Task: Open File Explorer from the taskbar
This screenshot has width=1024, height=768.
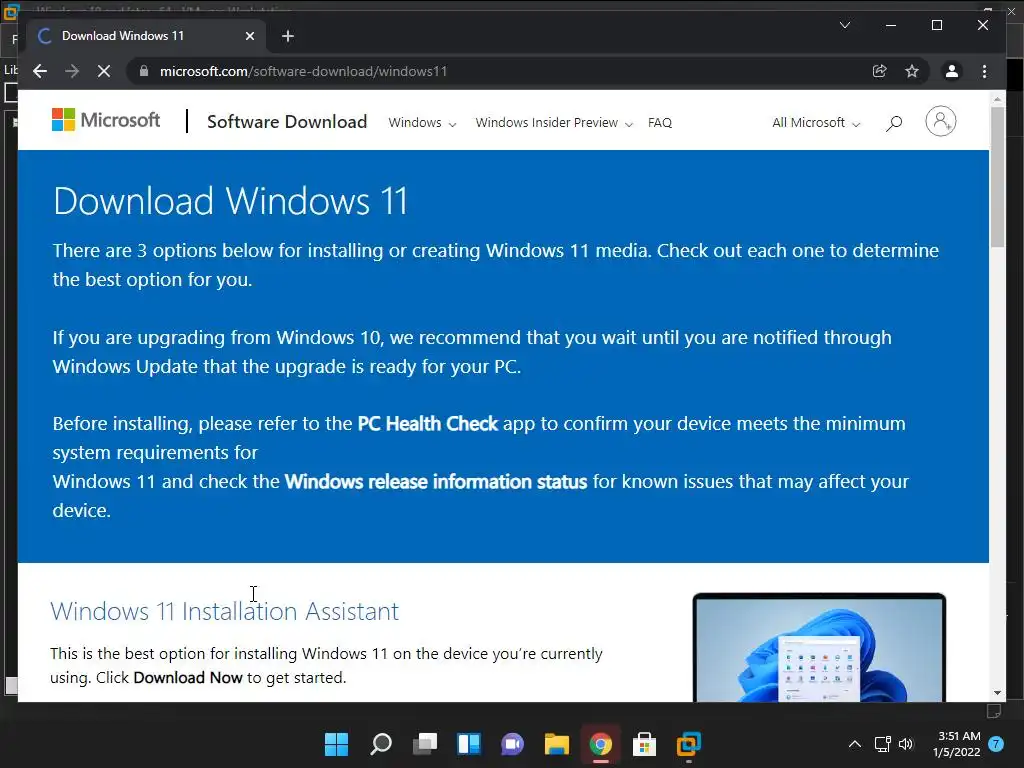Action: click(556, 744)
